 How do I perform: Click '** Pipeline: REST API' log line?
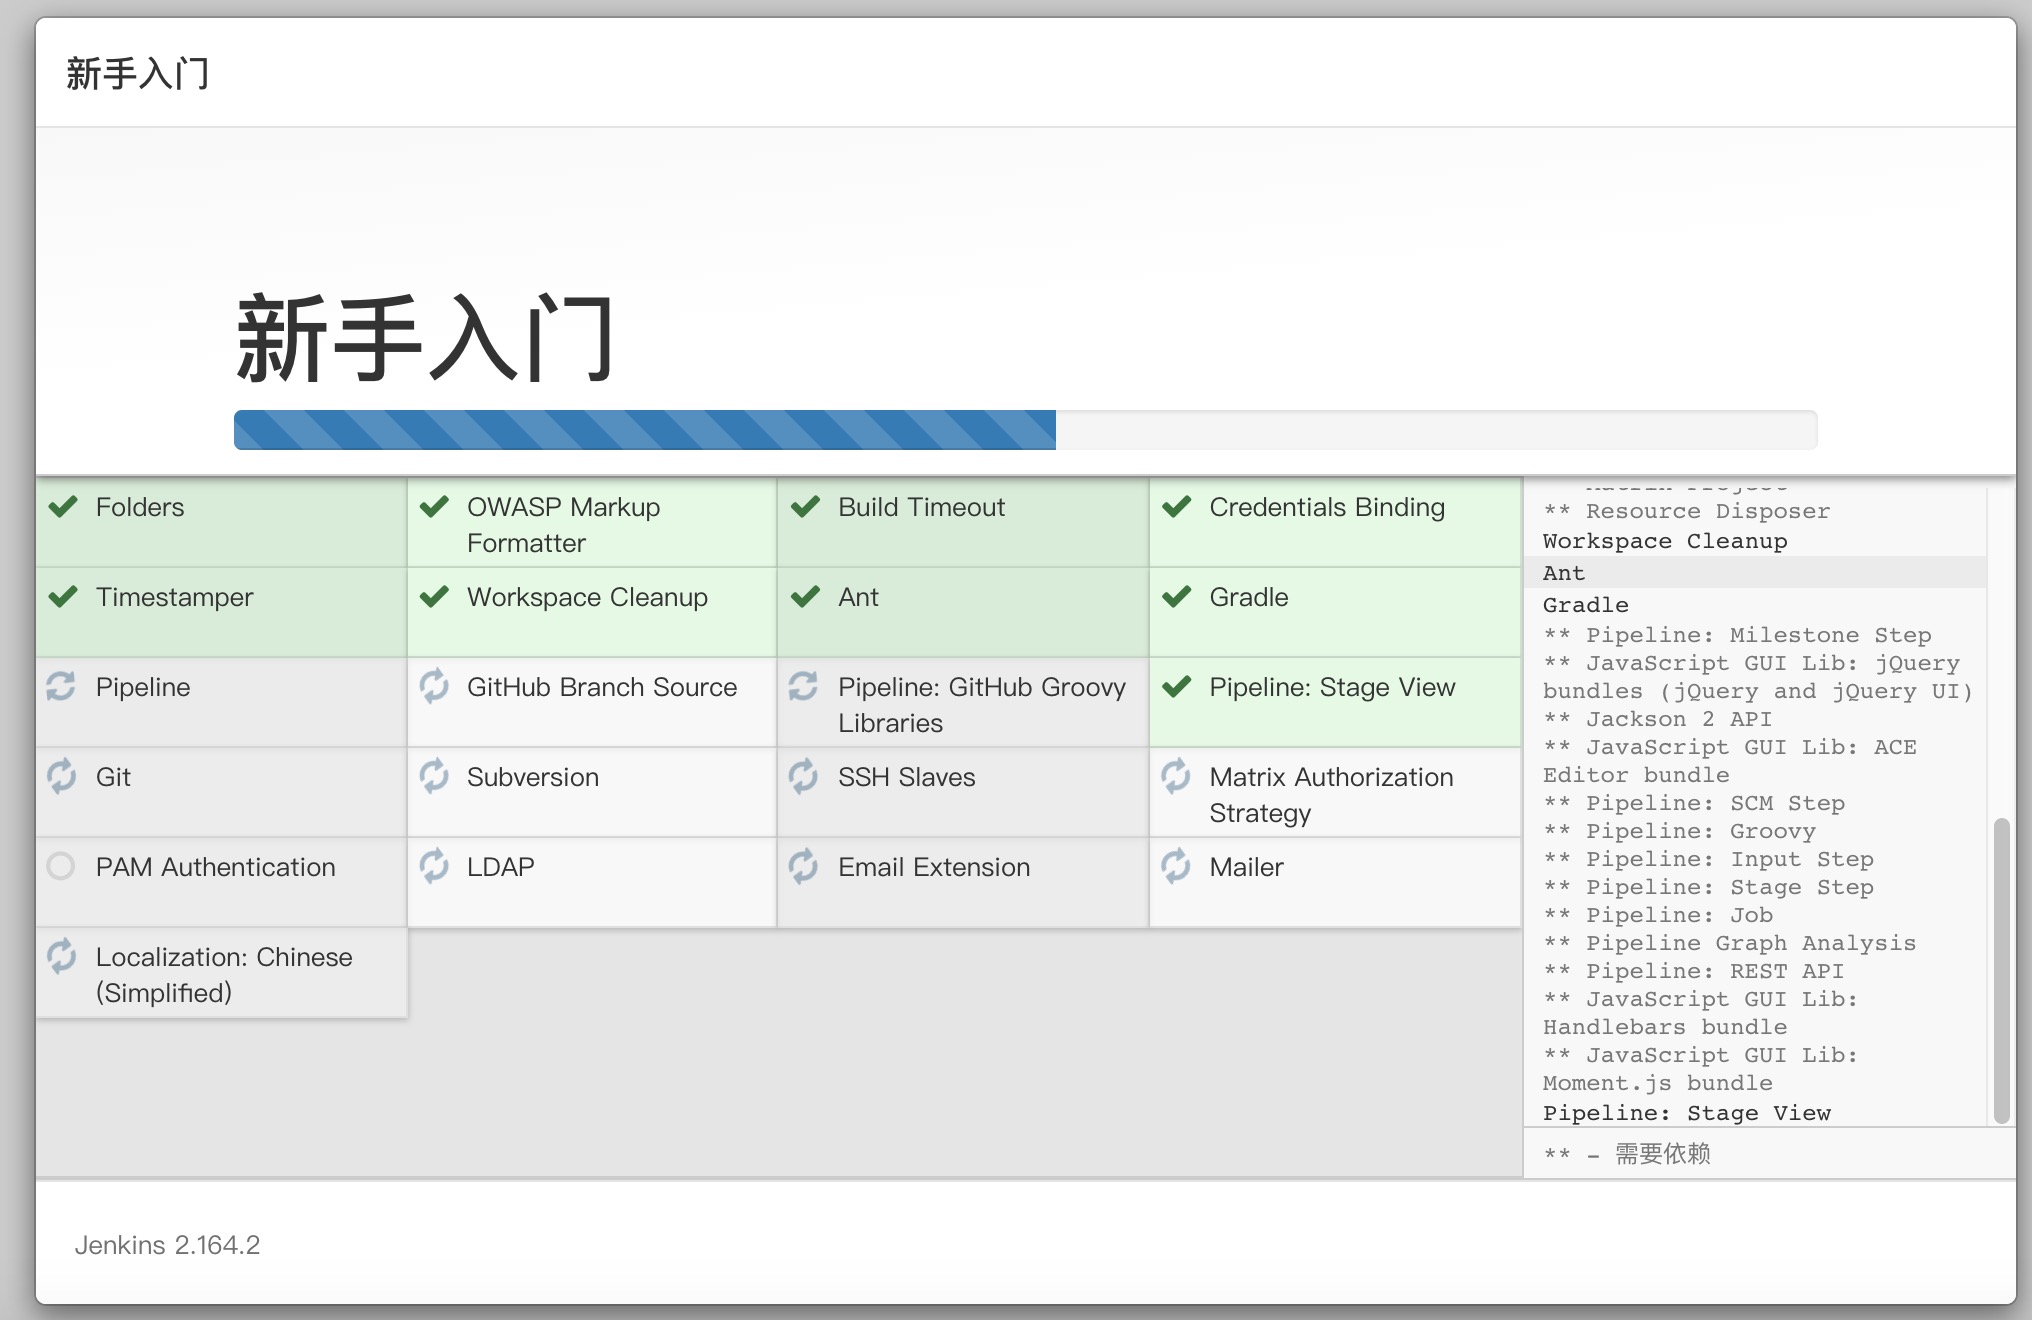click(1694, 971)
